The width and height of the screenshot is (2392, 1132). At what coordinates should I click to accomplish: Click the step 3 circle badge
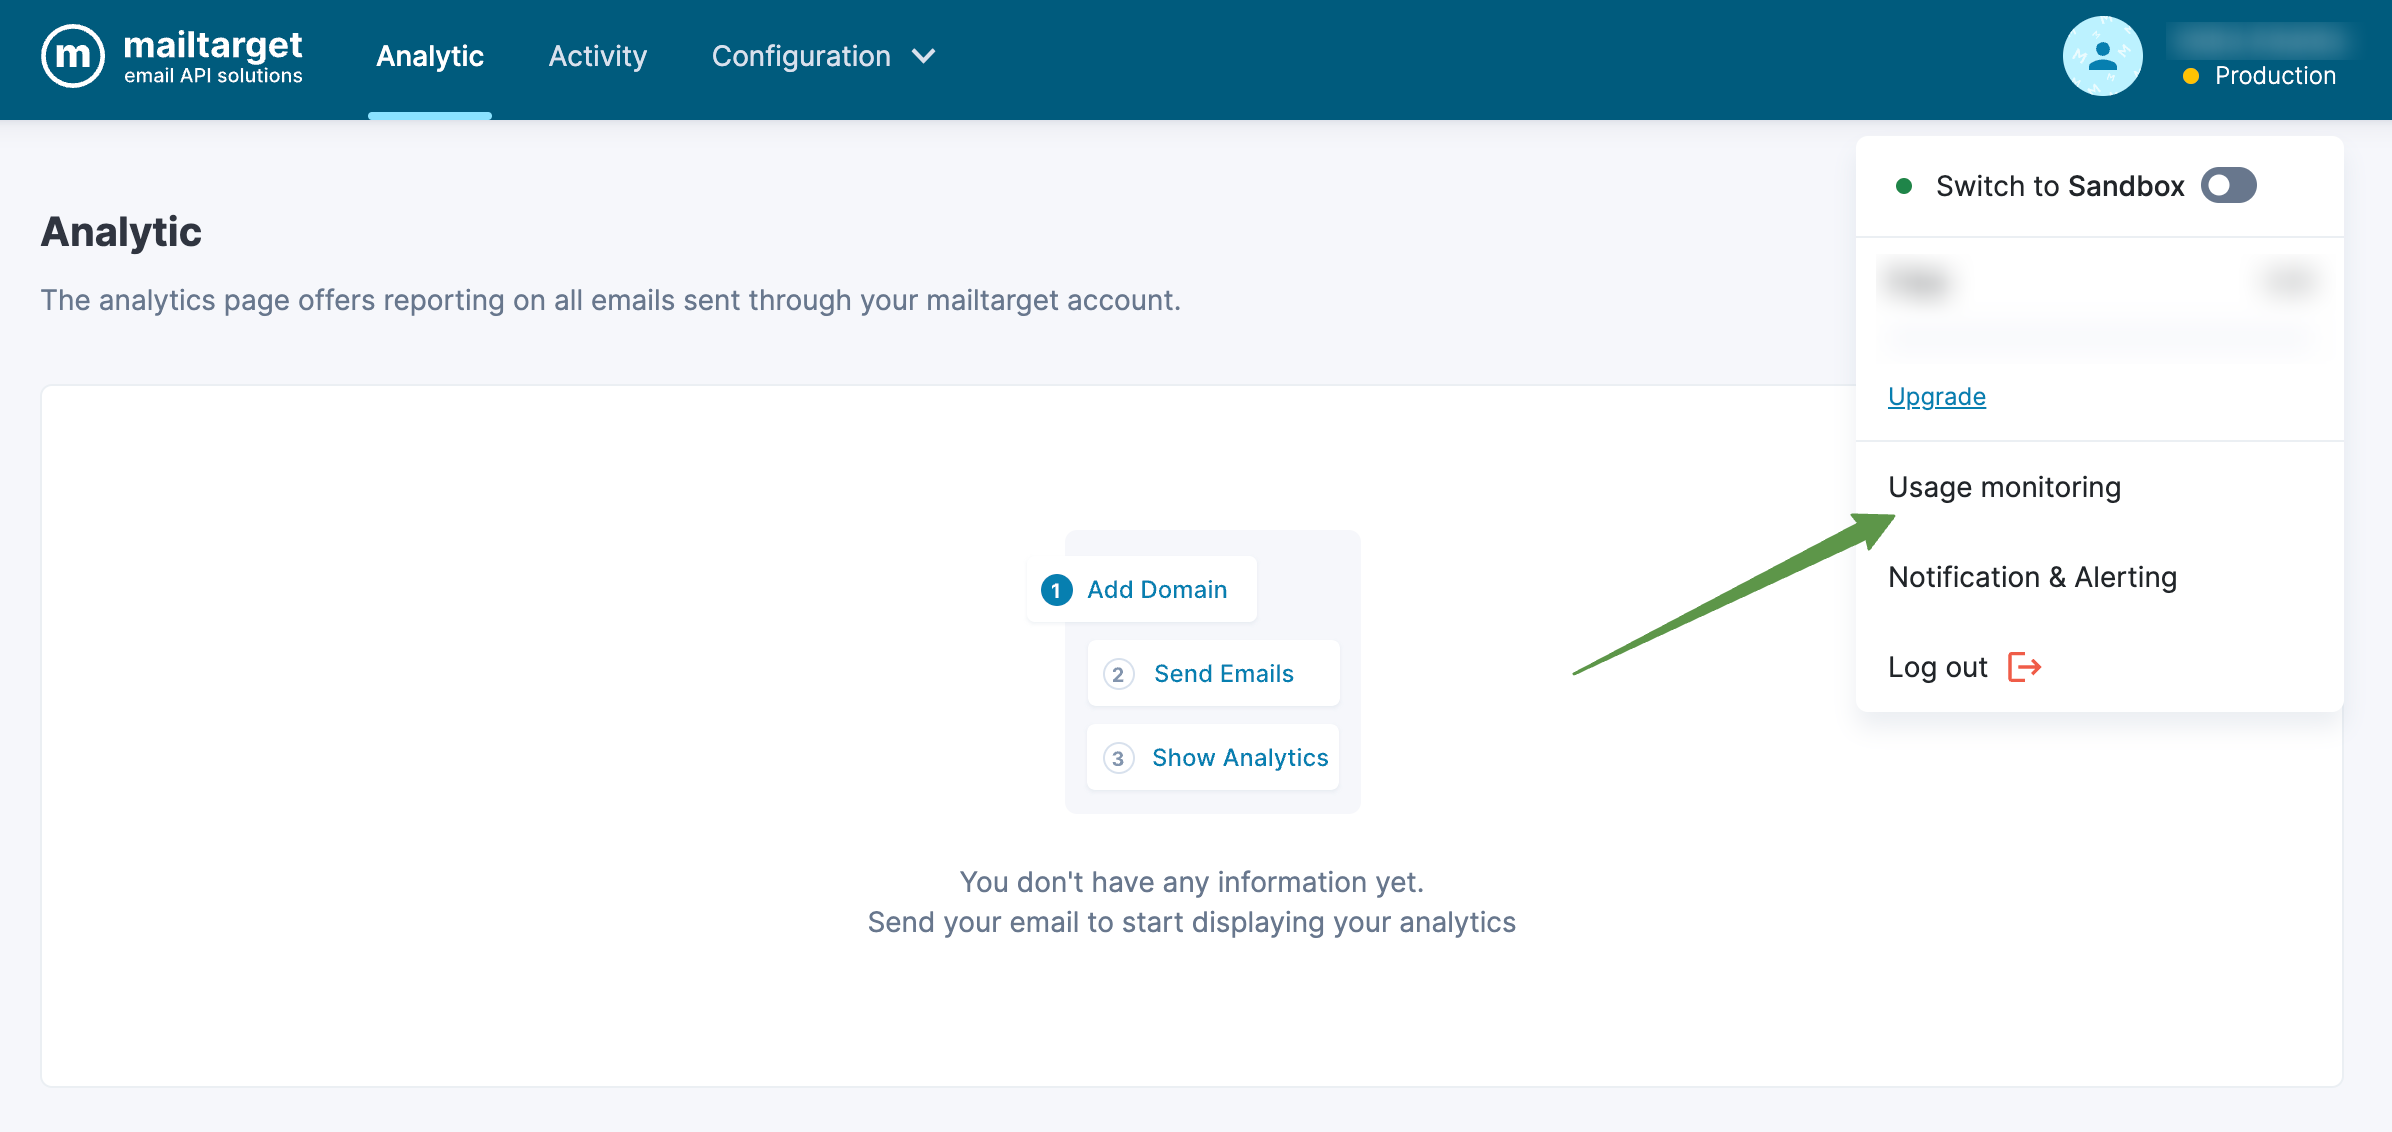(1118, 758)
